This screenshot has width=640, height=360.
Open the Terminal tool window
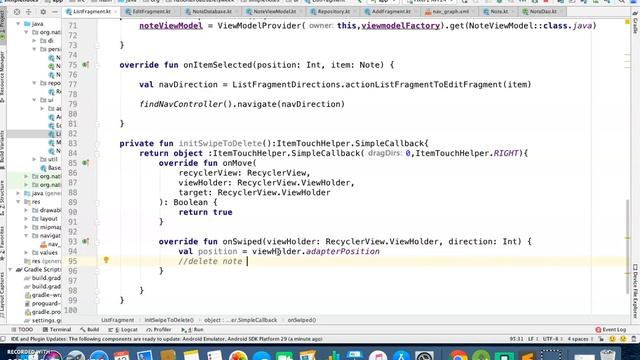56,329
